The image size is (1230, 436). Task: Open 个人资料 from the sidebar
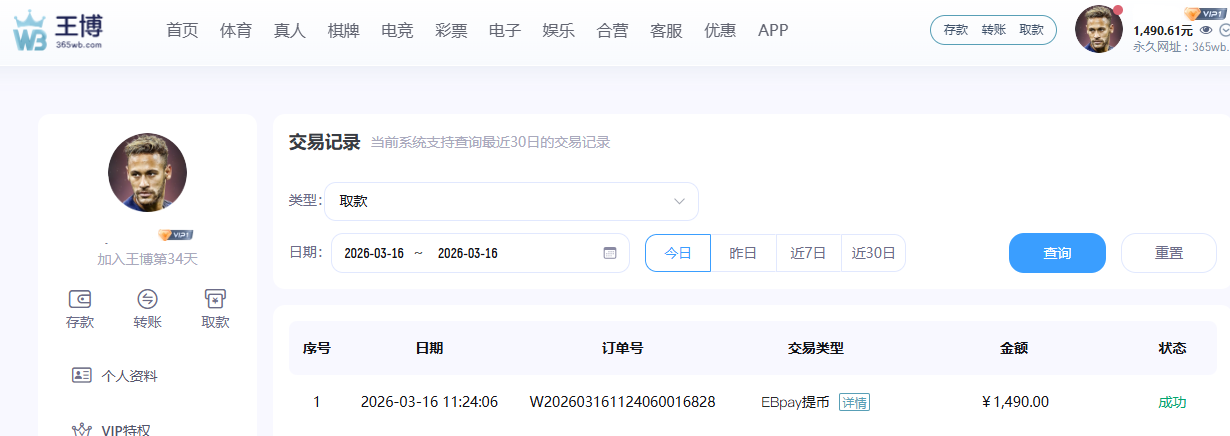click(x=129, y=376)
